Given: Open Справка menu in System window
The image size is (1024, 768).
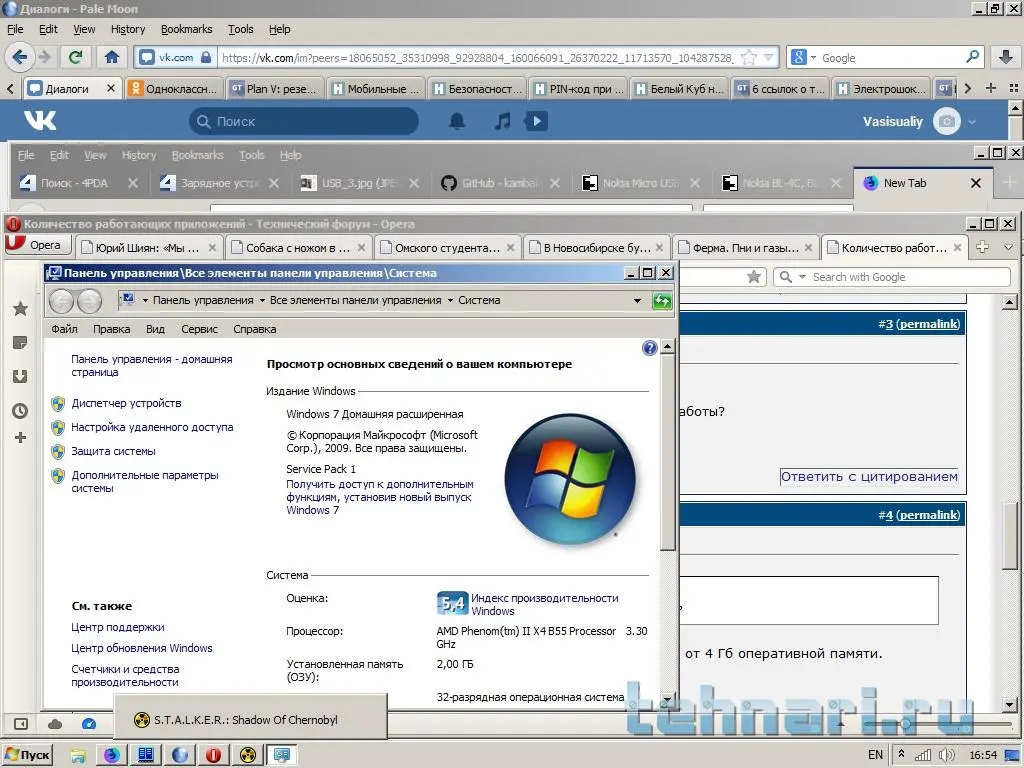Looking at the screenshot, I should [x=255, y=329].
